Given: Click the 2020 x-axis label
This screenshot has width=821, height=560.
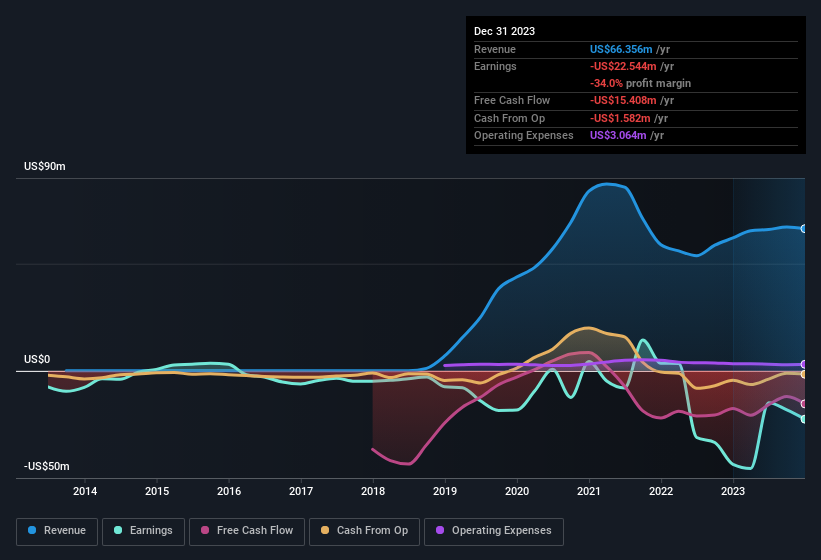Looking at the screenshot, I should [x=517, y=491].
